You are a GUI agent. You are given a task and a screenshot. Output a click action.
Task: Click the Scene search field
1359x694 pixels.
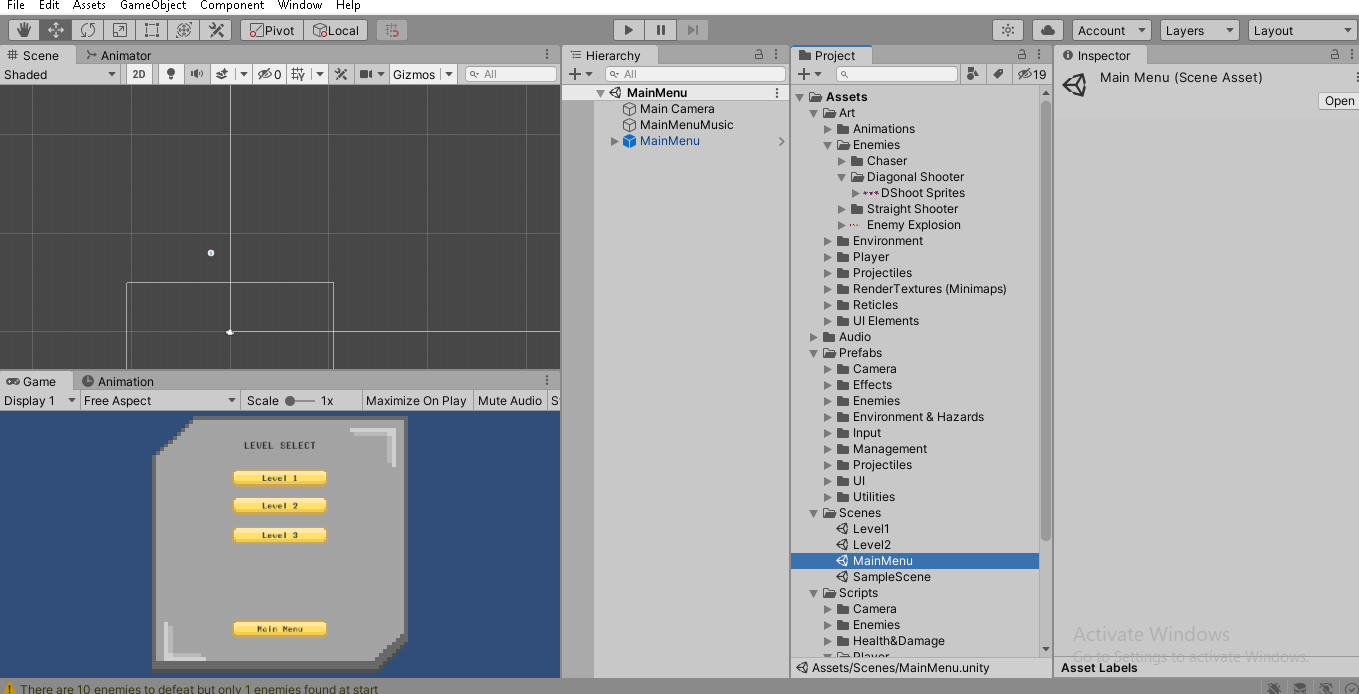(x=512, y=74)
